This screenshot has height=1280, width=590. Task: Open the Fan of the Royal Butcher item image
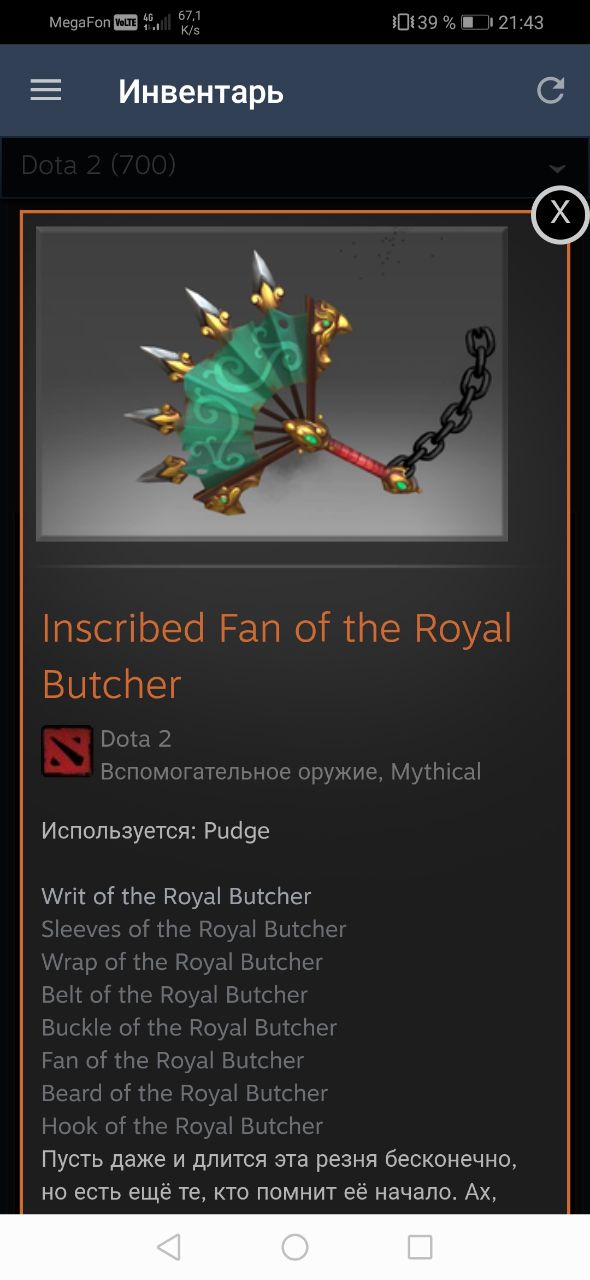pyautogui.click(x=272, y=384)
